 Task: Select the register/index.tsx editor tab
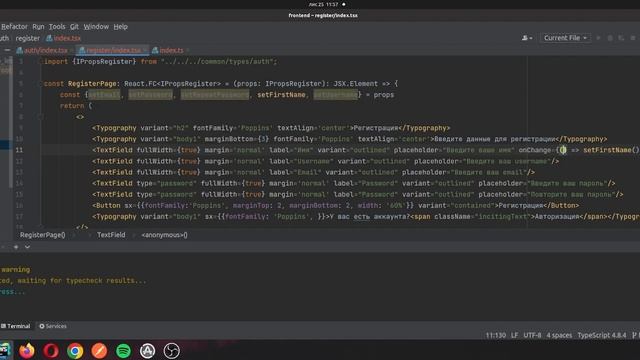[113, 50]
